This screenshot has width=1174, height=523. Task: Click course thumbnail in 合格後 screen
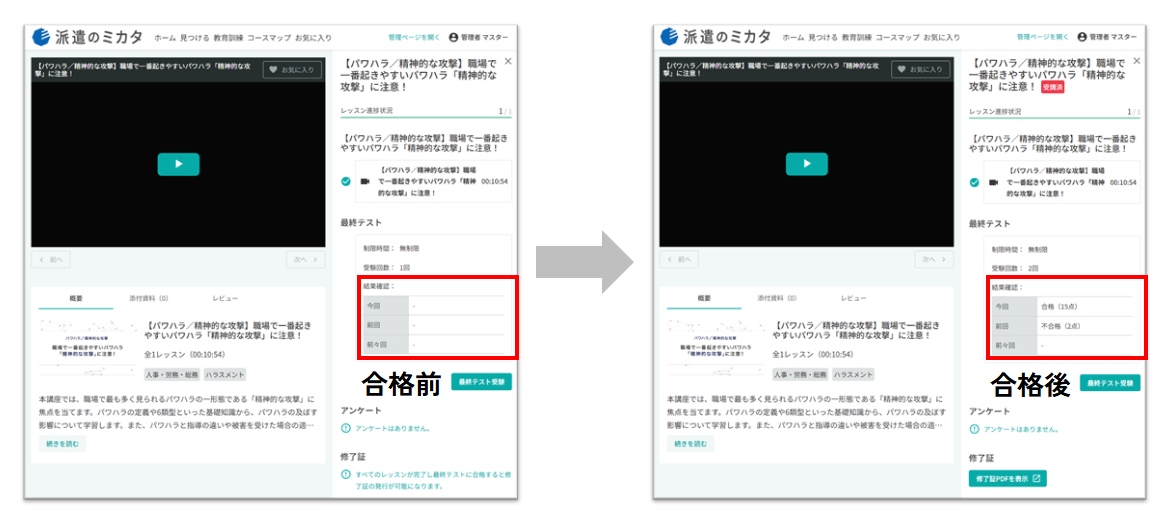[716, 348]
